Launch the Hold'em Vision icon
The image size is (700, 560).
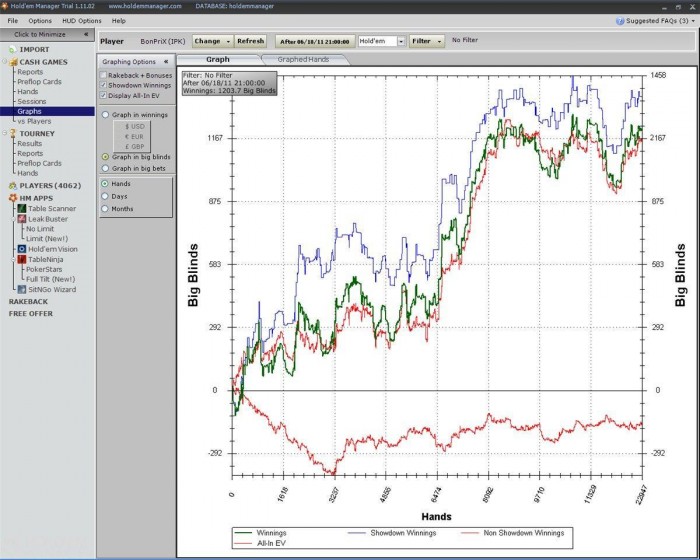pos(21,249)
